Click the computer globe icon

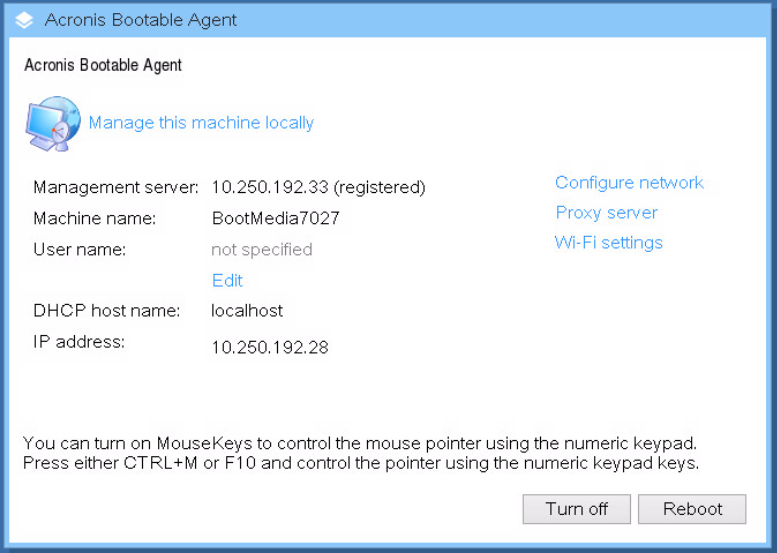(53, 124)
